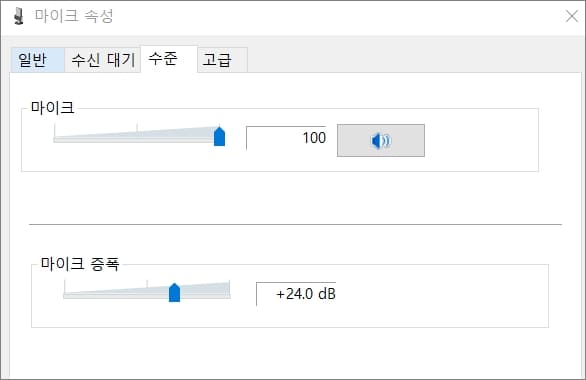Click the far right end of boost slider

tap(229, 296)
